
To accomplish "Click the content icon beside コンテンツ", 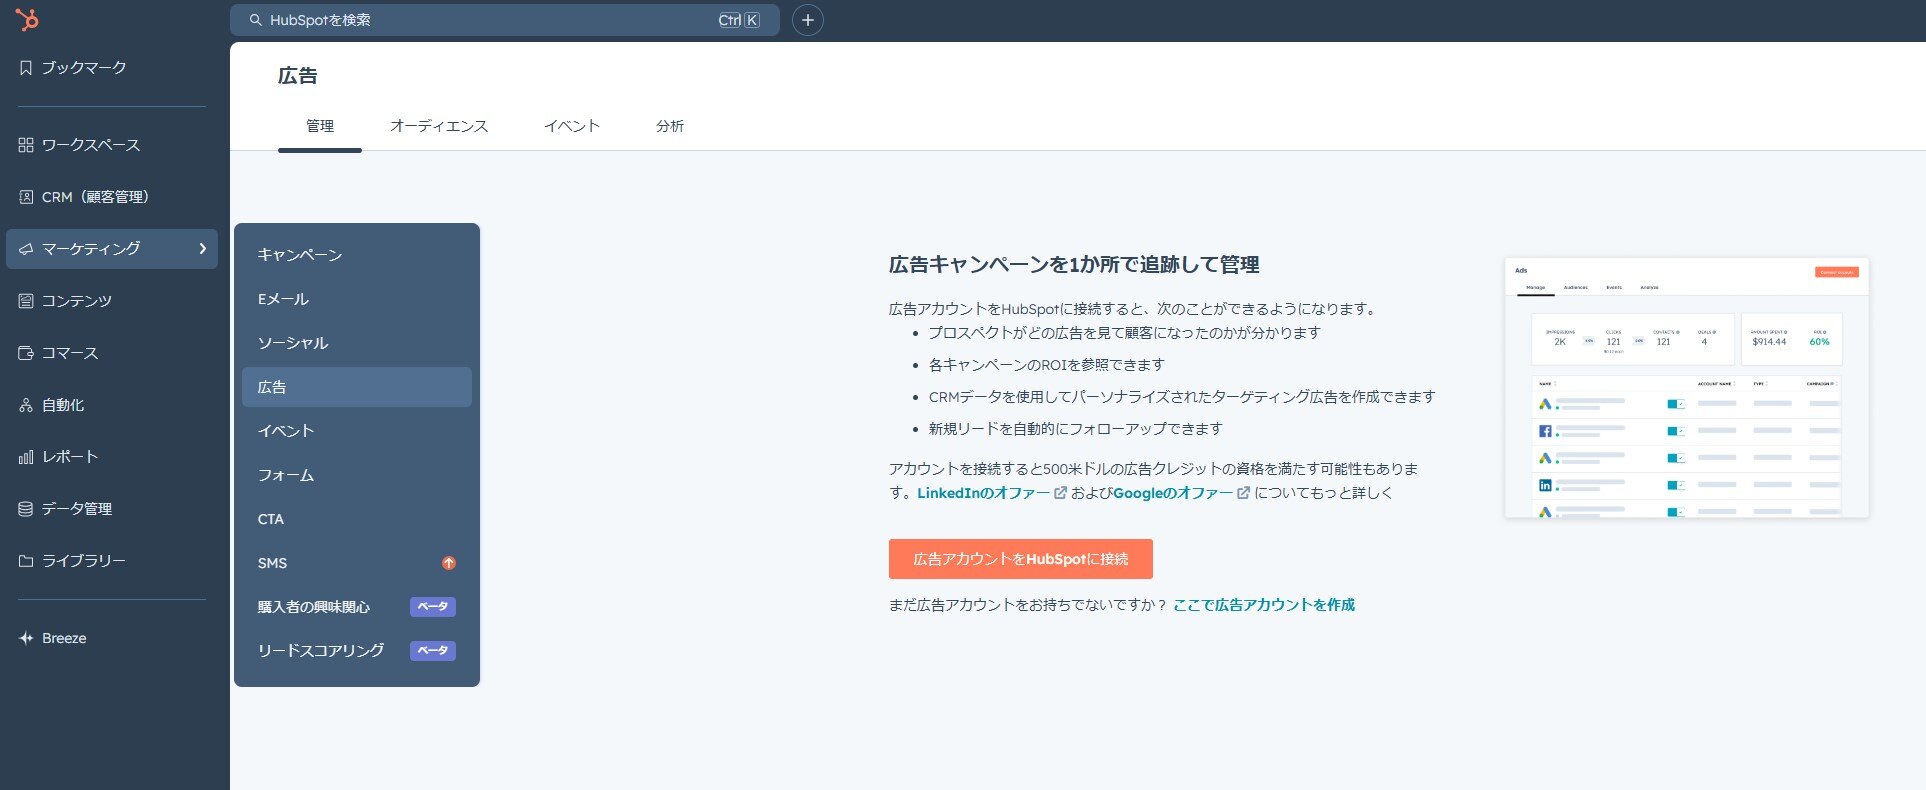I will [x=26, y=301].
